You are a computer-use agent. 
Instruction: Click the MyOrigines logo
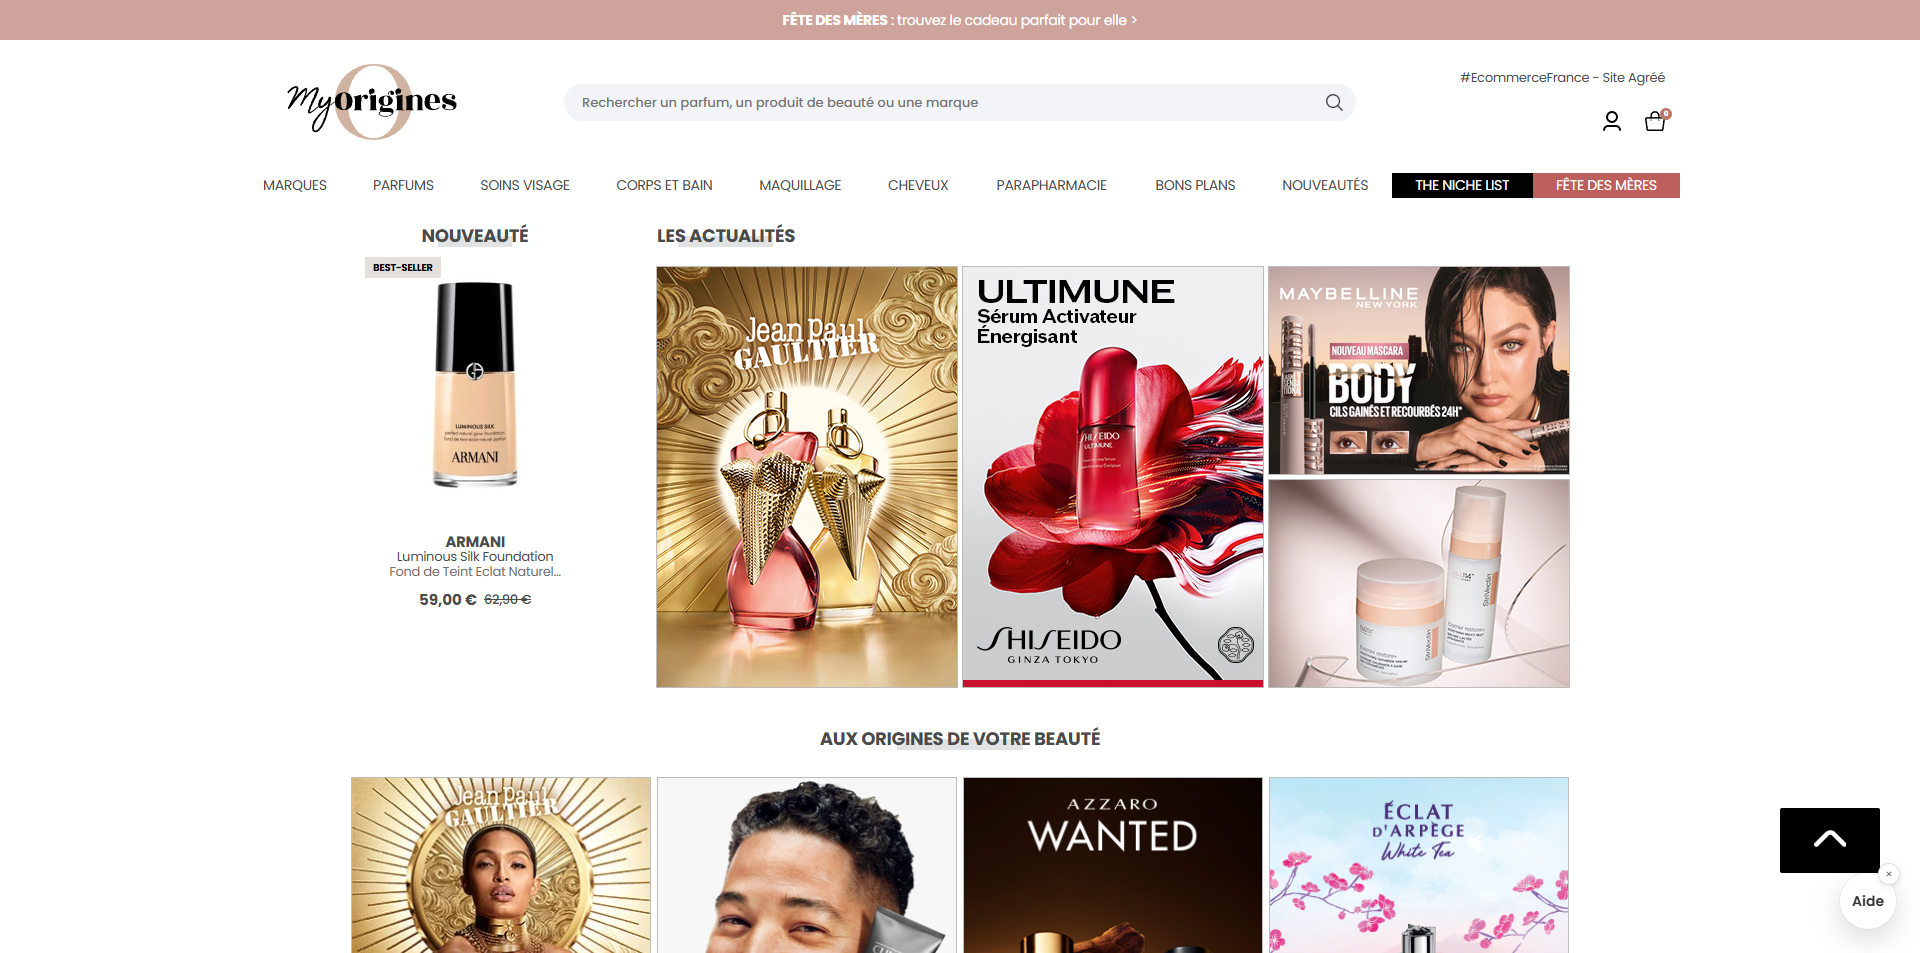coord(372,102)
